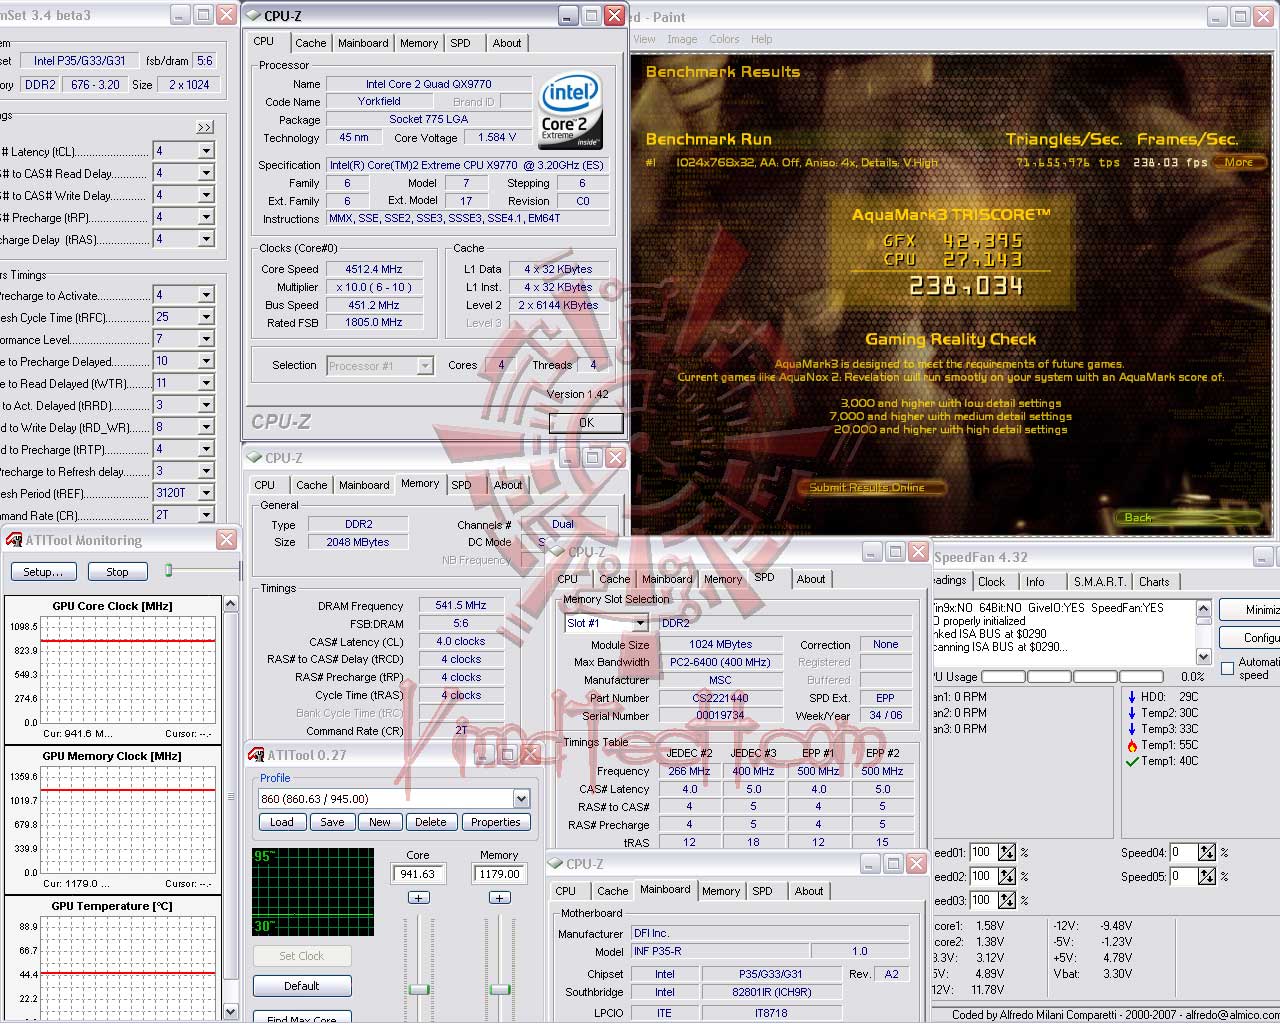The image size is (1280, 1024).
Task: Click the DRAM Frequency value 541.5 MHz
Action: pos(460,605)
